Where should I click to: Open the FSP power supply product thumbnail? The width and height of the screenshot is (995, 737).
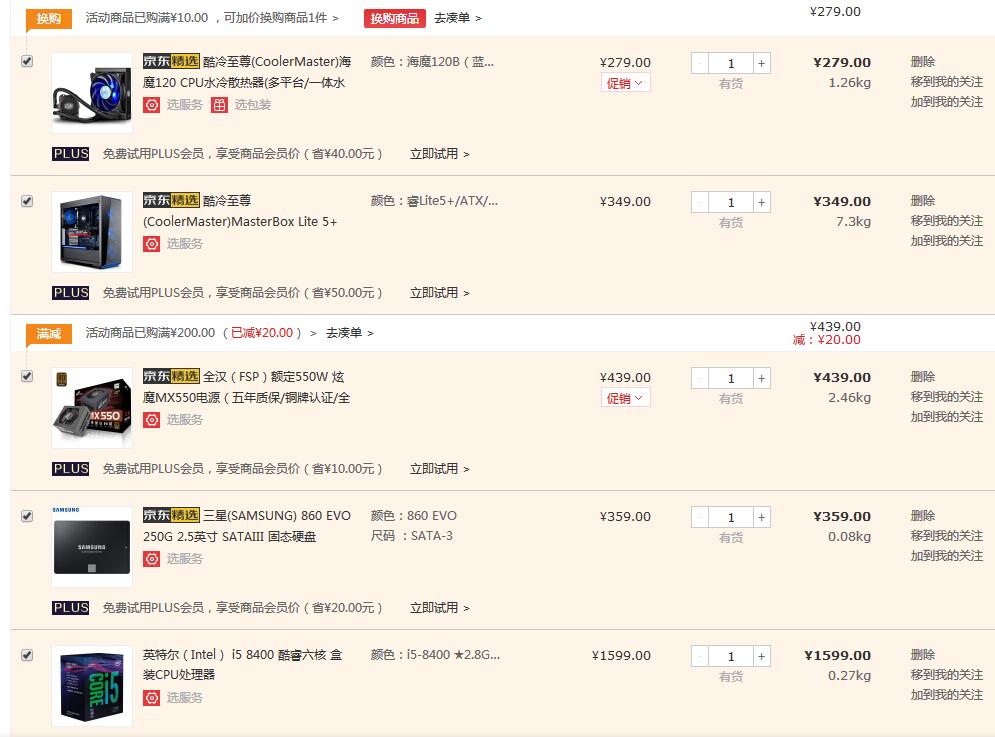click(92, 408)
